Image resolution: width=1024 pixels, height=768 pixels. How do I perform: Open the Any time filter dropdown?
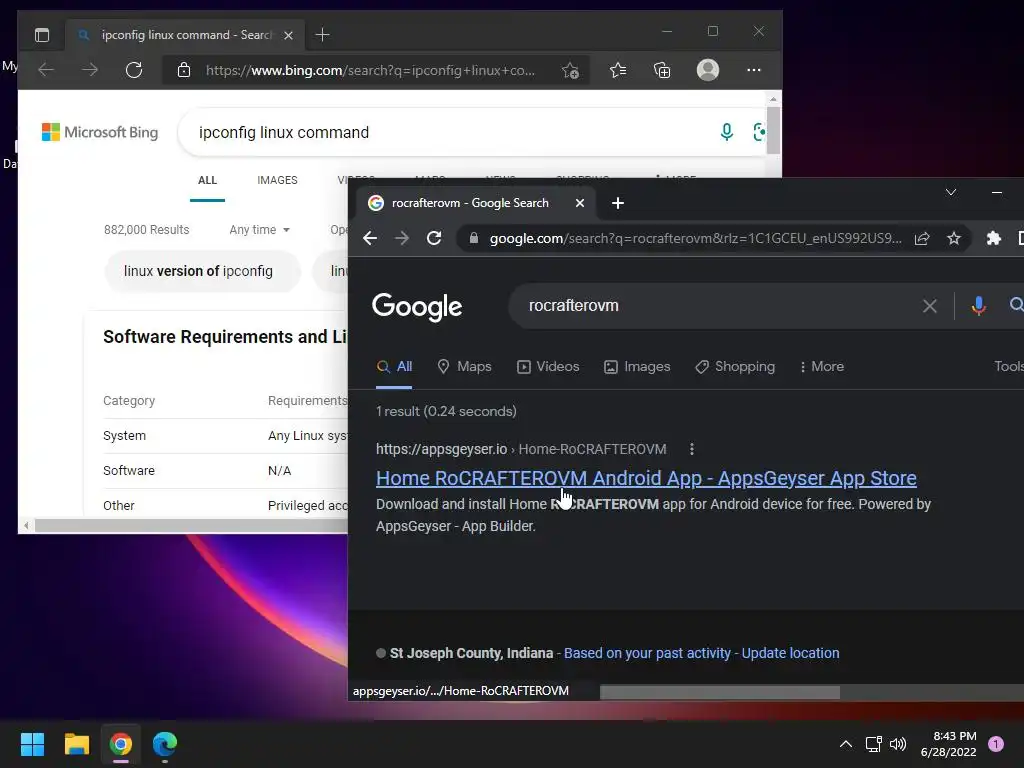click(259, 230)
